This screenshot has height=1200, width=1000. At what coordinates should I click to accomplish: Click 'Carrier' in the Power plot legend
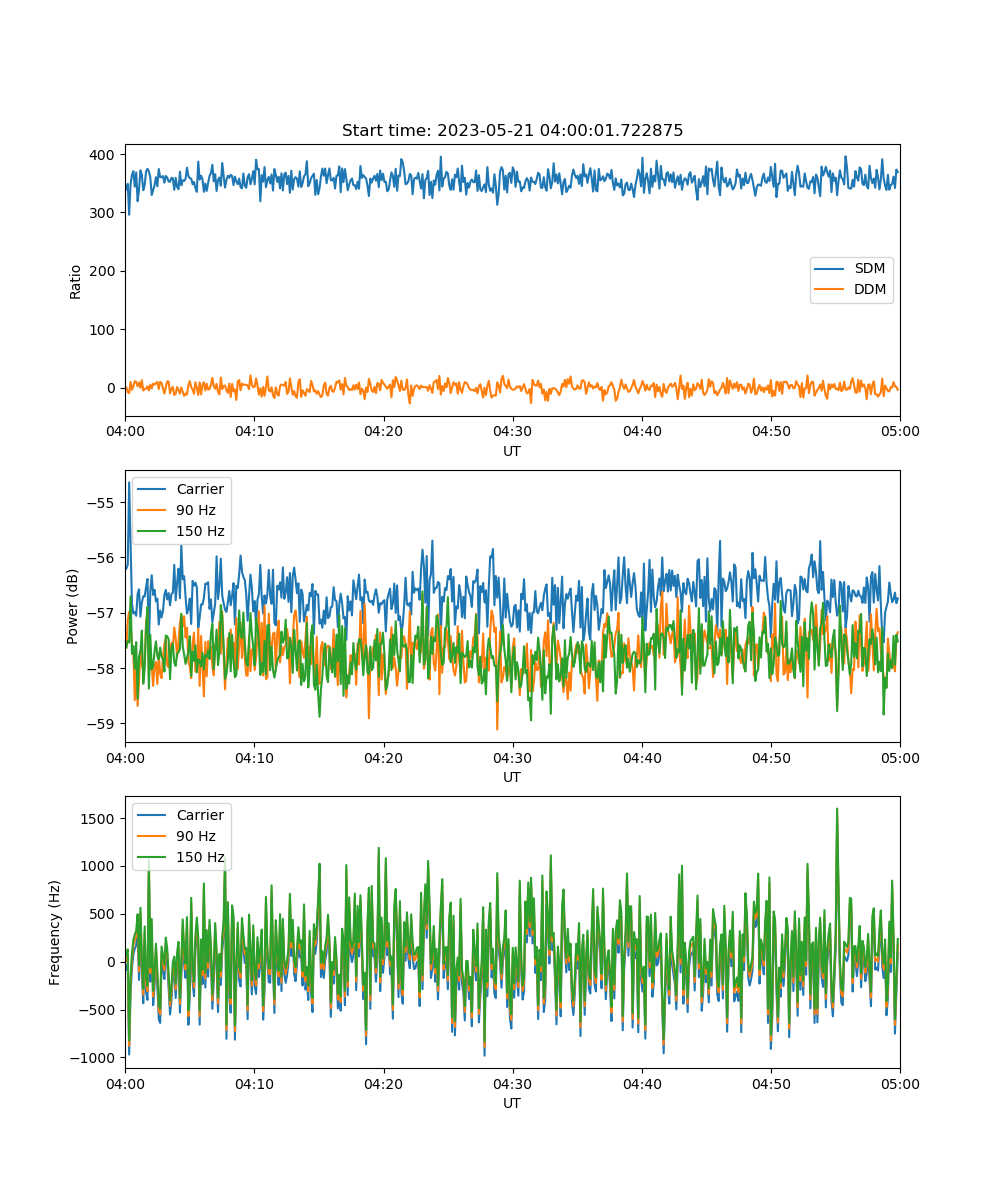click(x=200, y=490)
